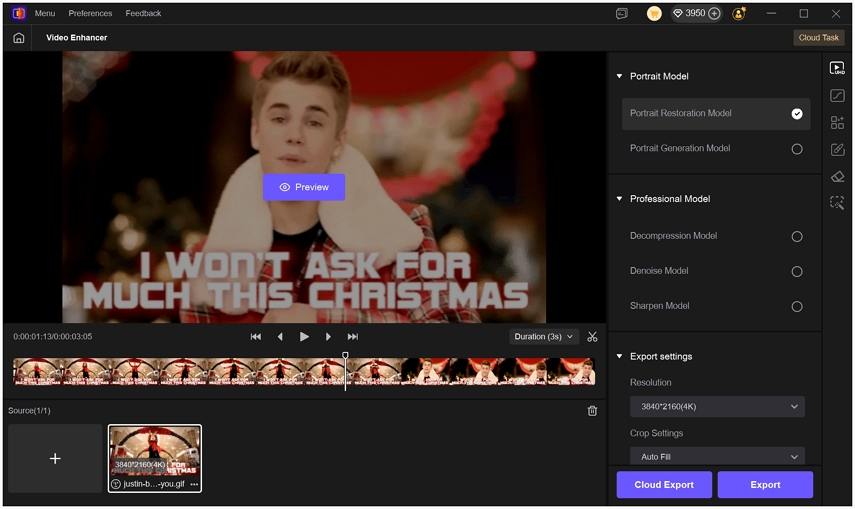
Task: Jump to start of the clip
Action: (x=255, y=337)
